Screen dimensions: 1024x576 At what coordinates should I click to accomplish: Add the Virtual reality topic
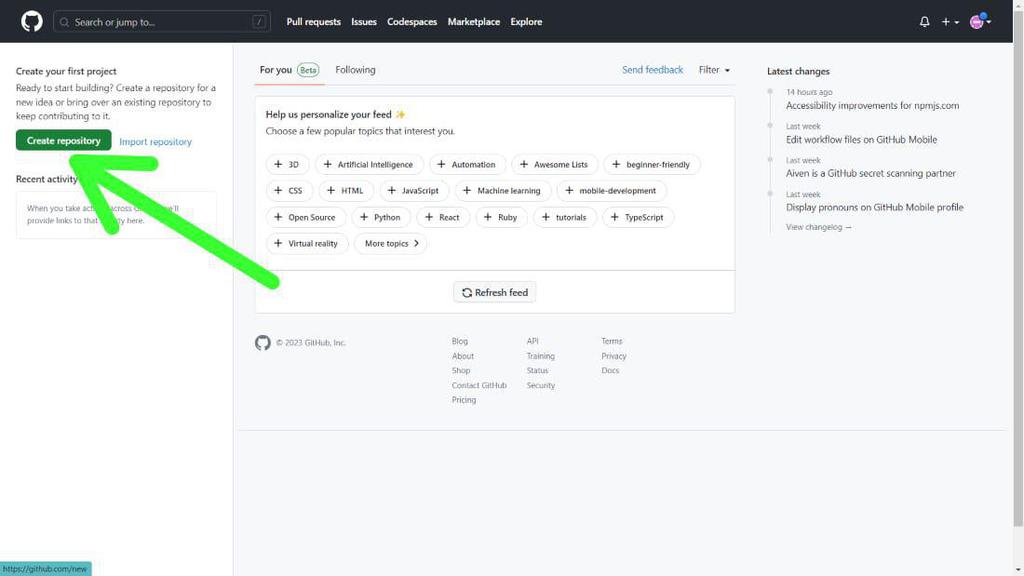(x=307, y=244)
